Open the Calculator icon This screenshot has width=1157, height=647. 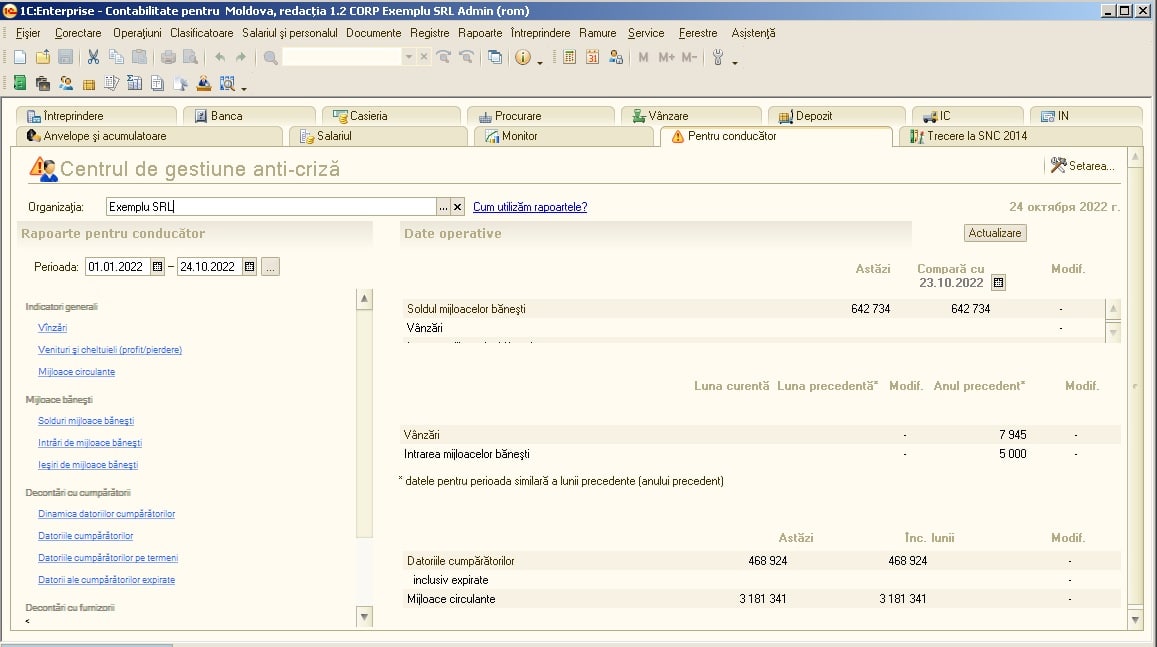569,57
